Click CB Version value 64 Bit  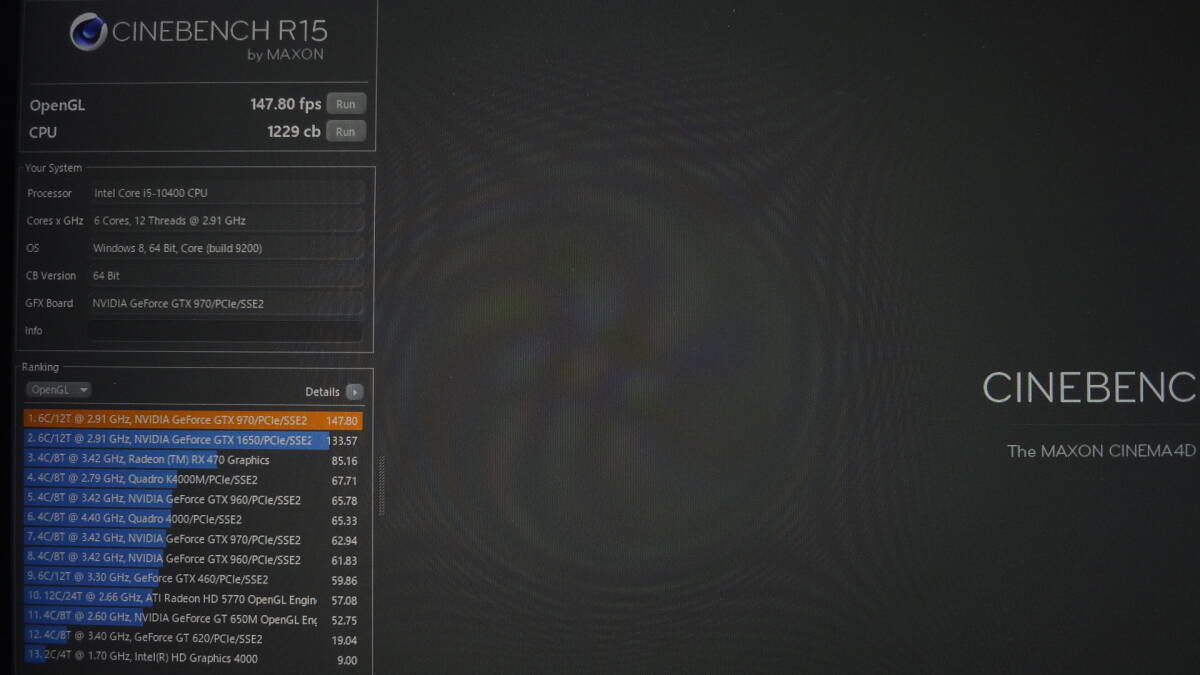click(x=225, y=276)
